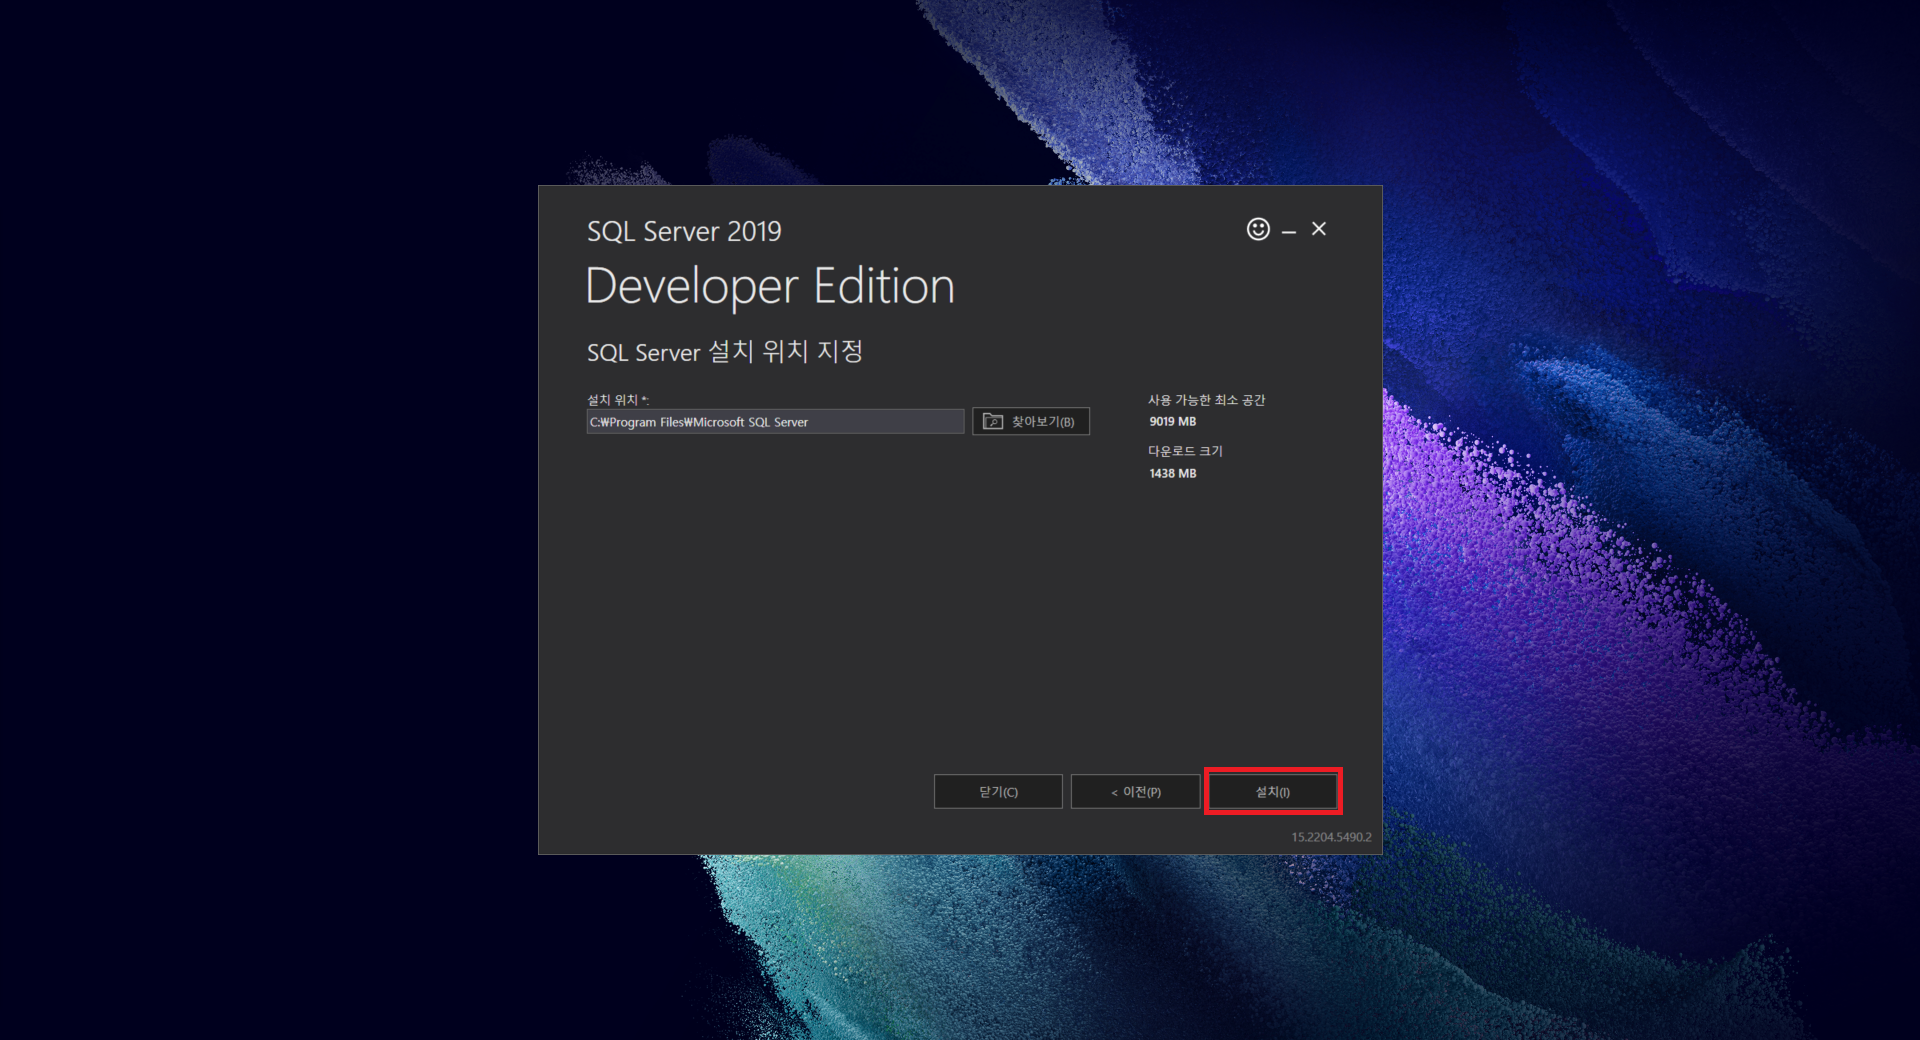1920x1040 pixels.
Task: Click the '설치 위치' field label
Action: pos(617,400)
